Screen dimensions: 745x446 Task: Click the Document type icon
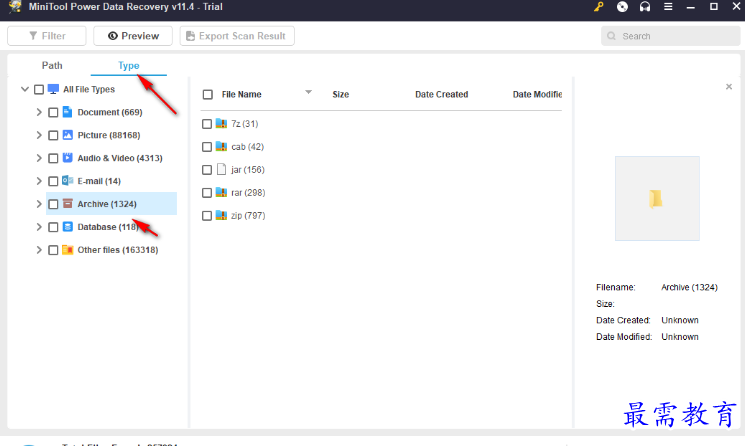coord(67,112)
